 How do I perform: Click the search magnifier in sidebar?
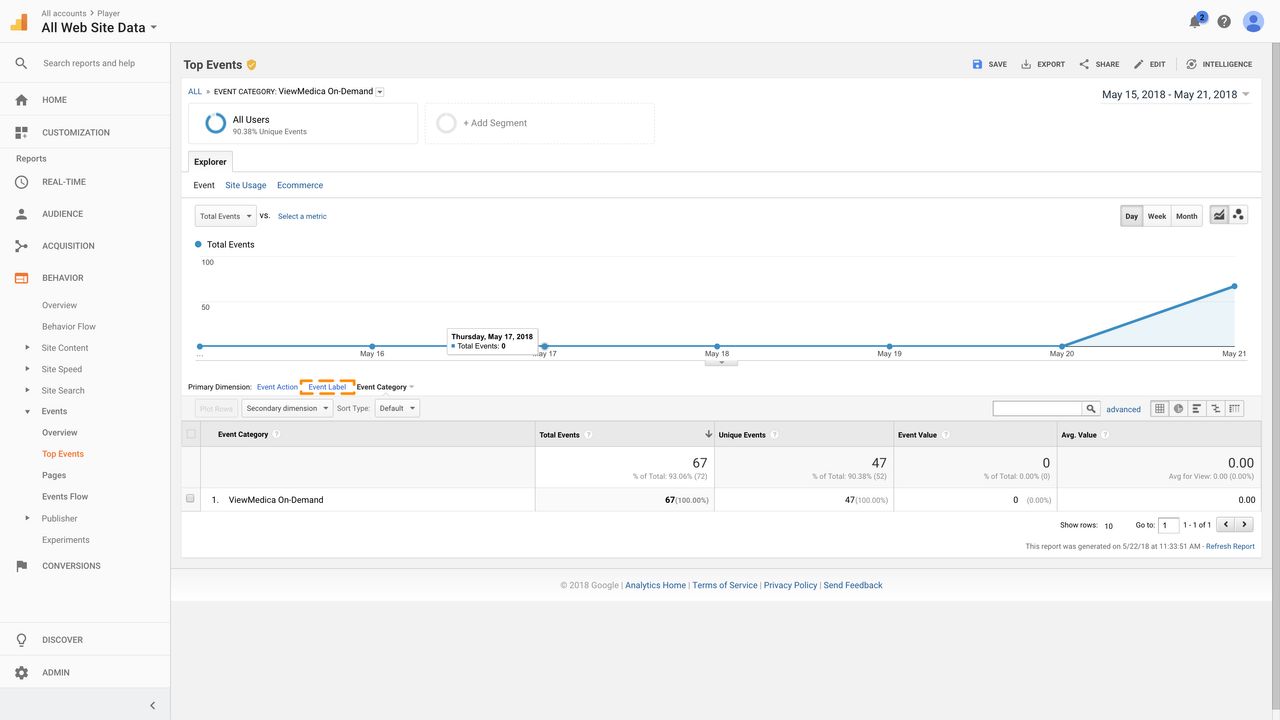coord(21,63)
